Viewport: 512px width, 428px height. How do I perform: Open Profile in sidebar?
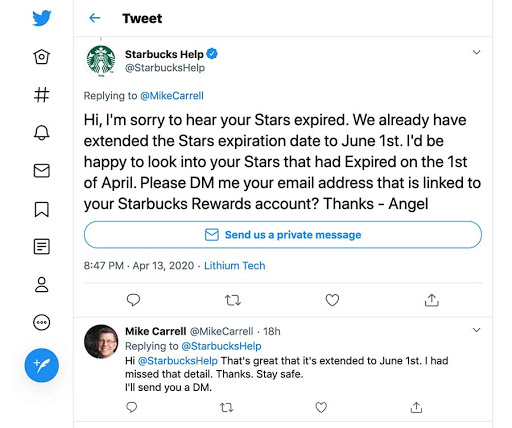click(42, 285)
